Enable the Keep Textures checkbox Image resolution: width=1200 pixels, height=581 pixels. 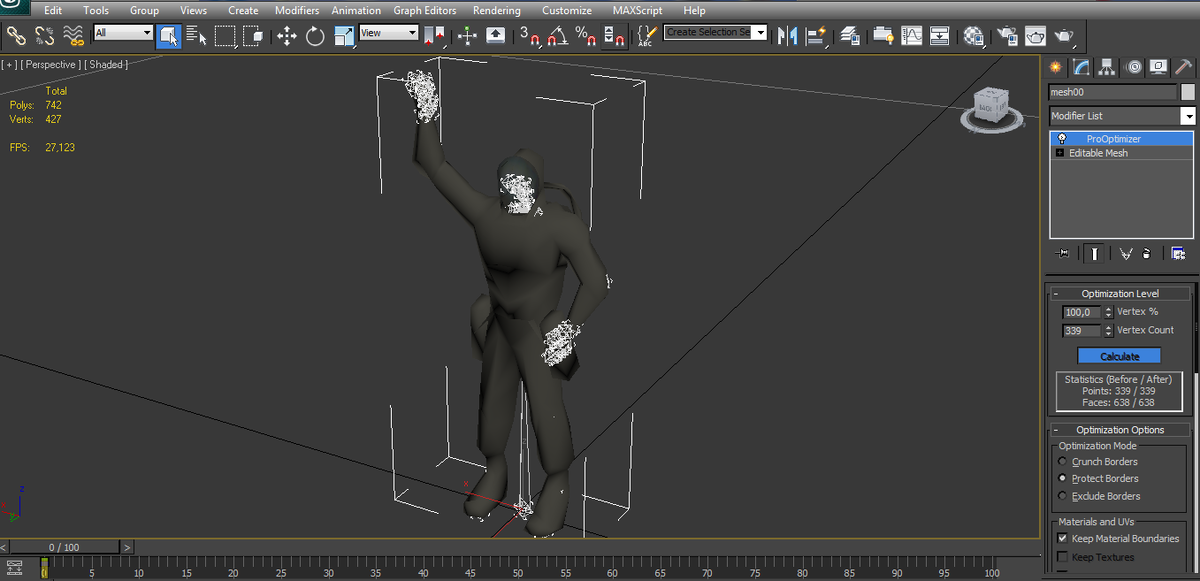pyautogui.click(x=1062, y=557)
